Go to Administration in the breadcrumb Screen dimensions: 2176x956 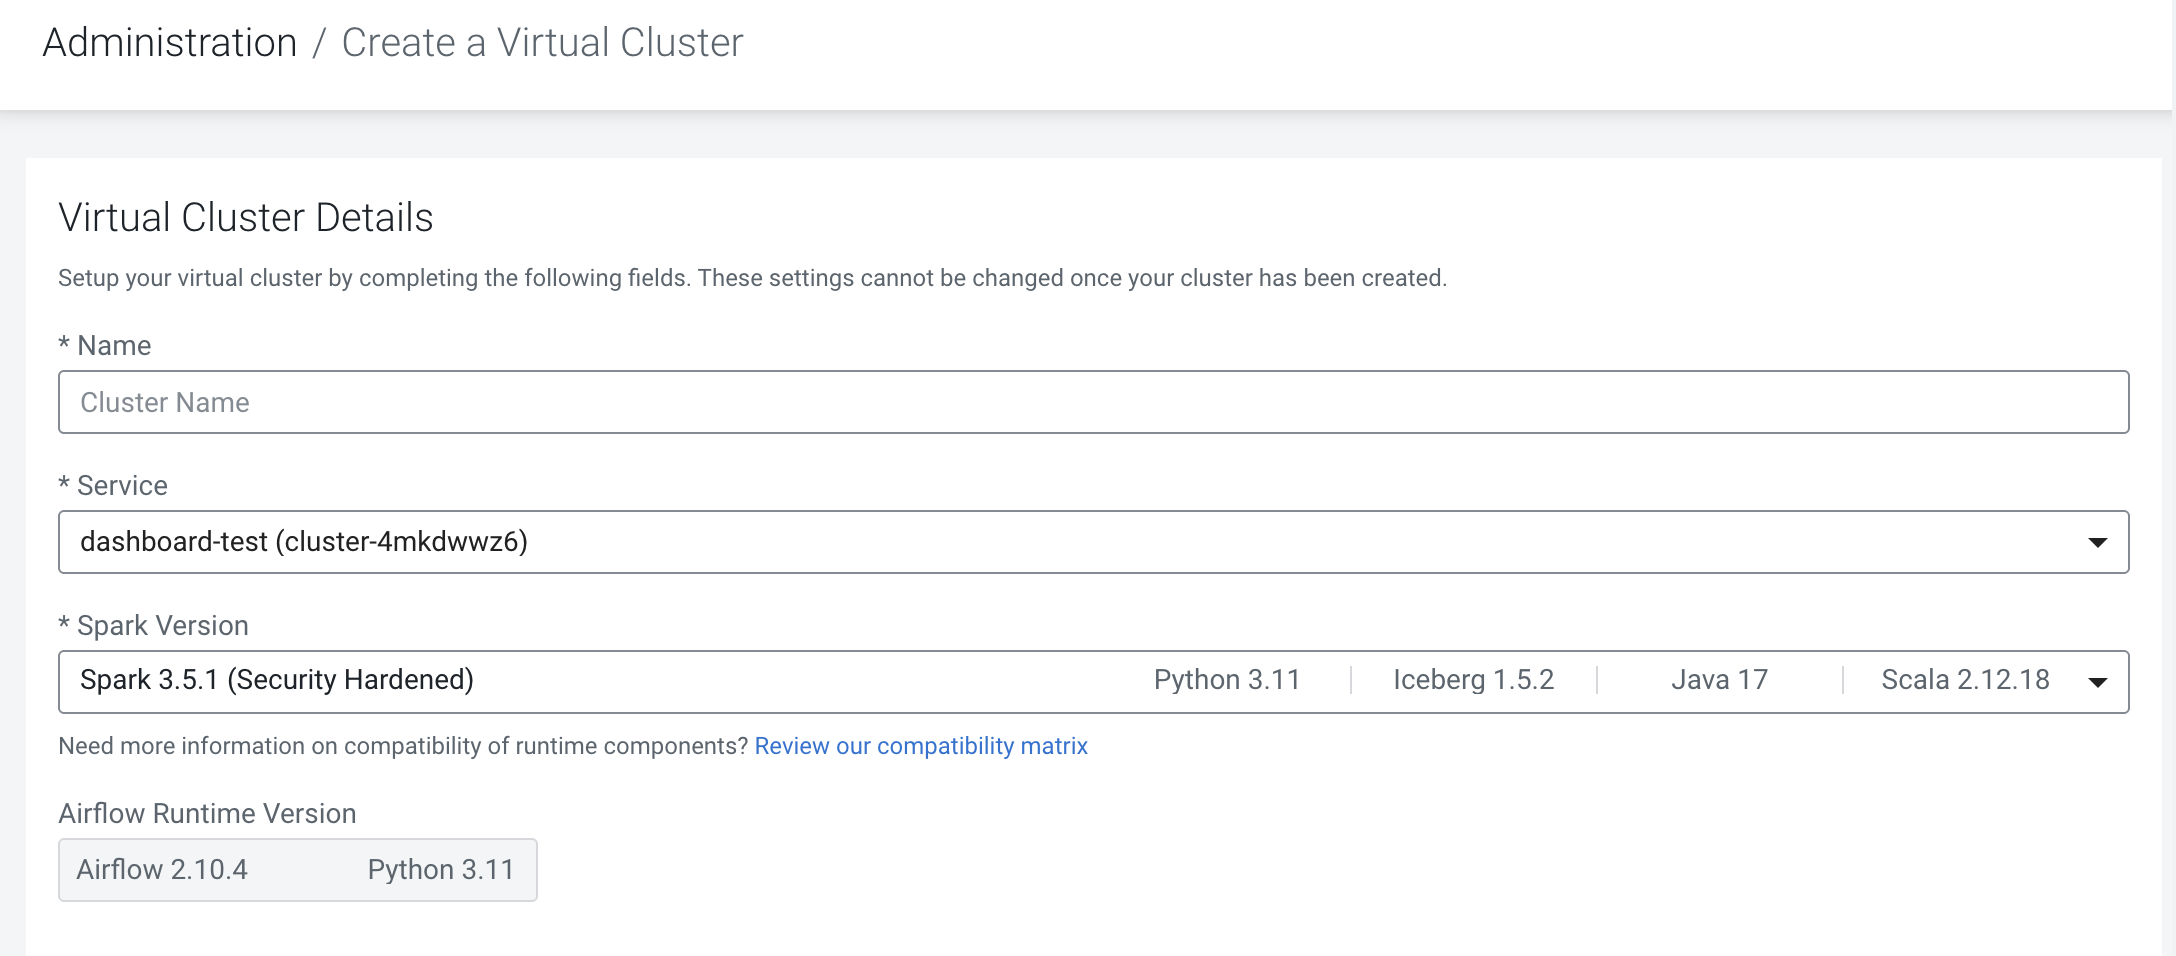point(170,43)
